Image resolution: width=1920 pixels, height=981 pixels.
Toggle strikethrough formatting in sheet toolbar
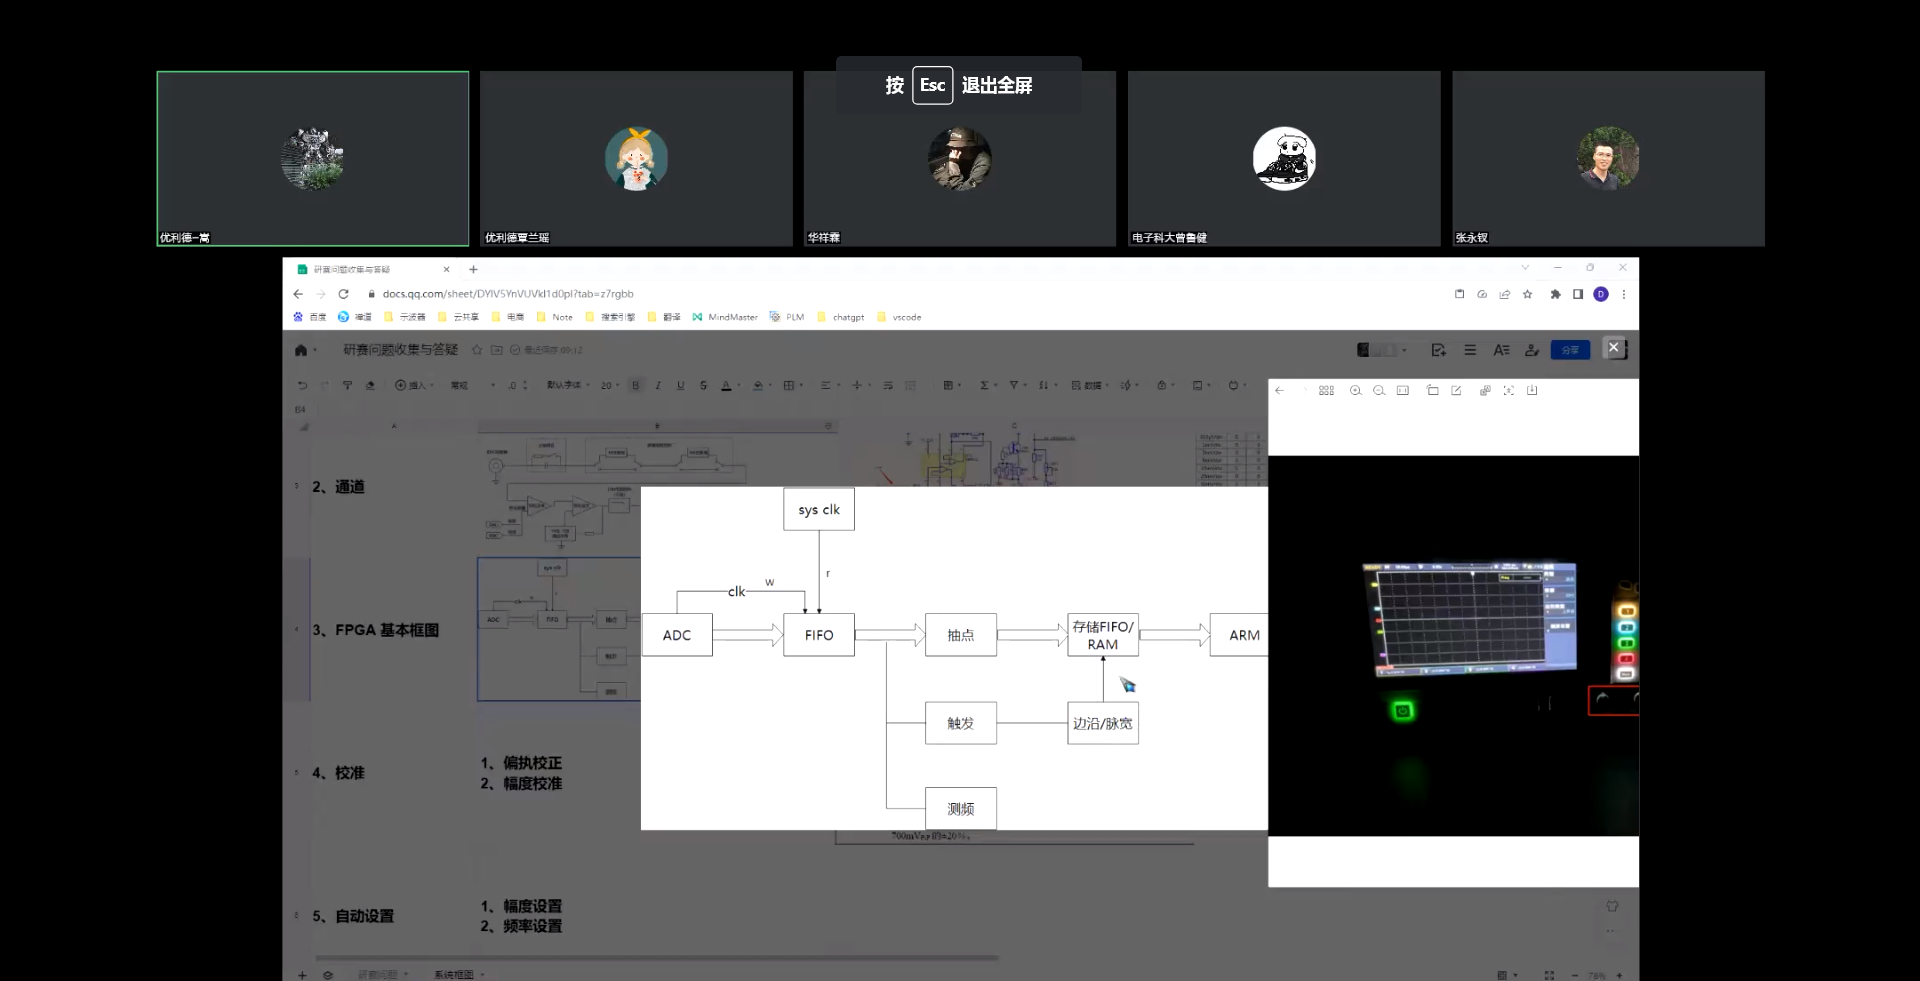(703, 385)
